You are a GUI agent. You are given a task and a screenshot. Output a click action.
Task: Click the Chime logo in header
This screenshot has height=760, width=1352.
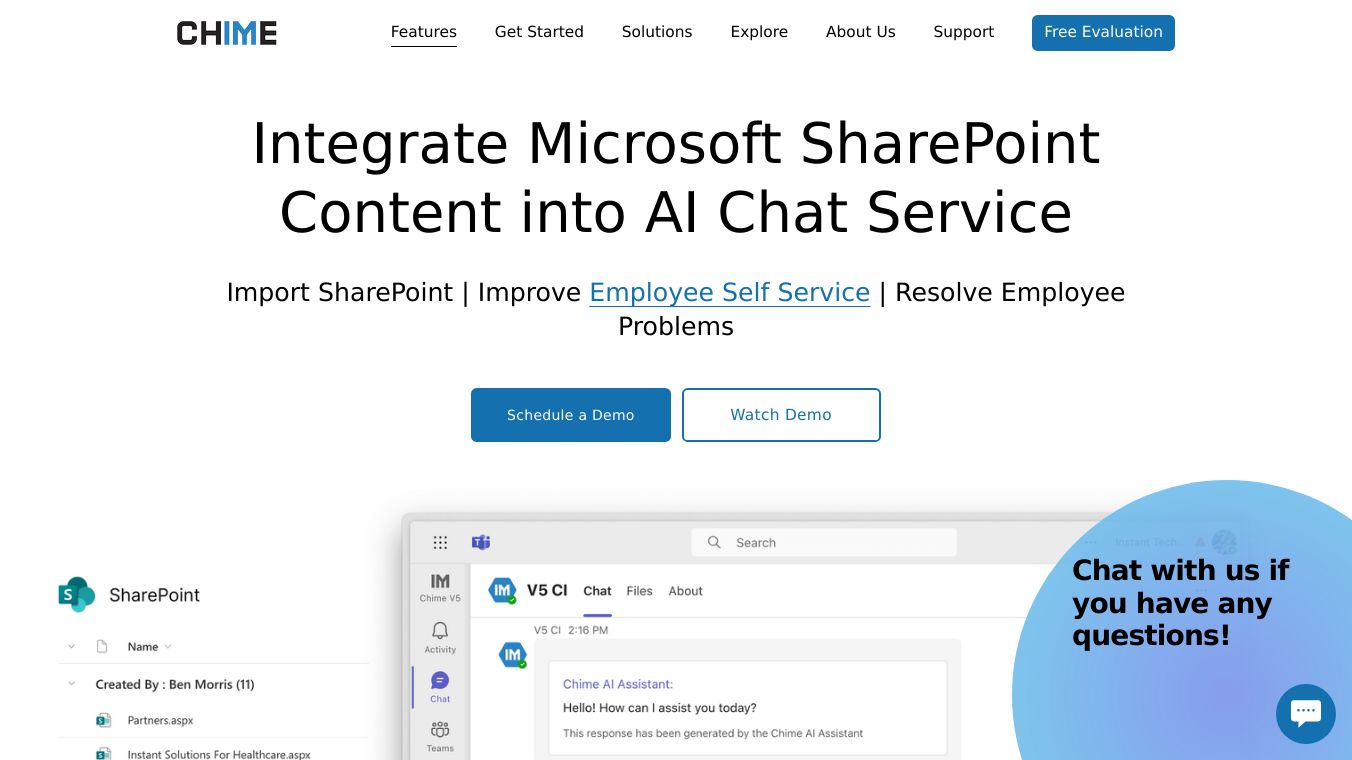click(227, 33)
